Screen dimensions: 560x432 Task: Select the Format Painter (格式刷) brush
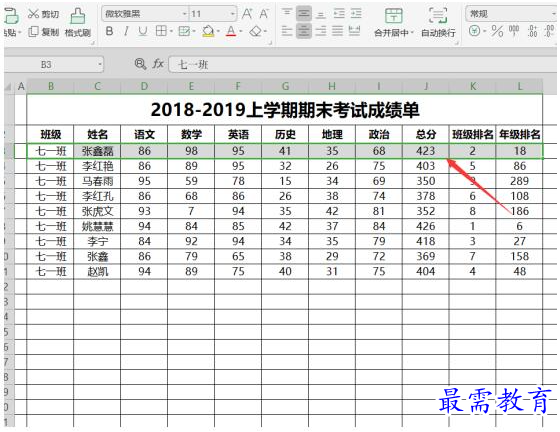coord(78,16)
